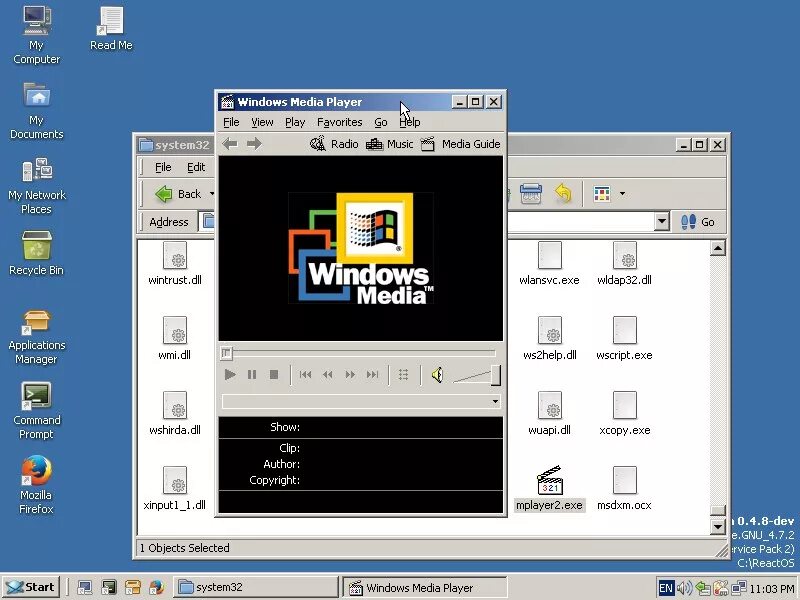Click the seek bar thumb

(x=226, y=353)
